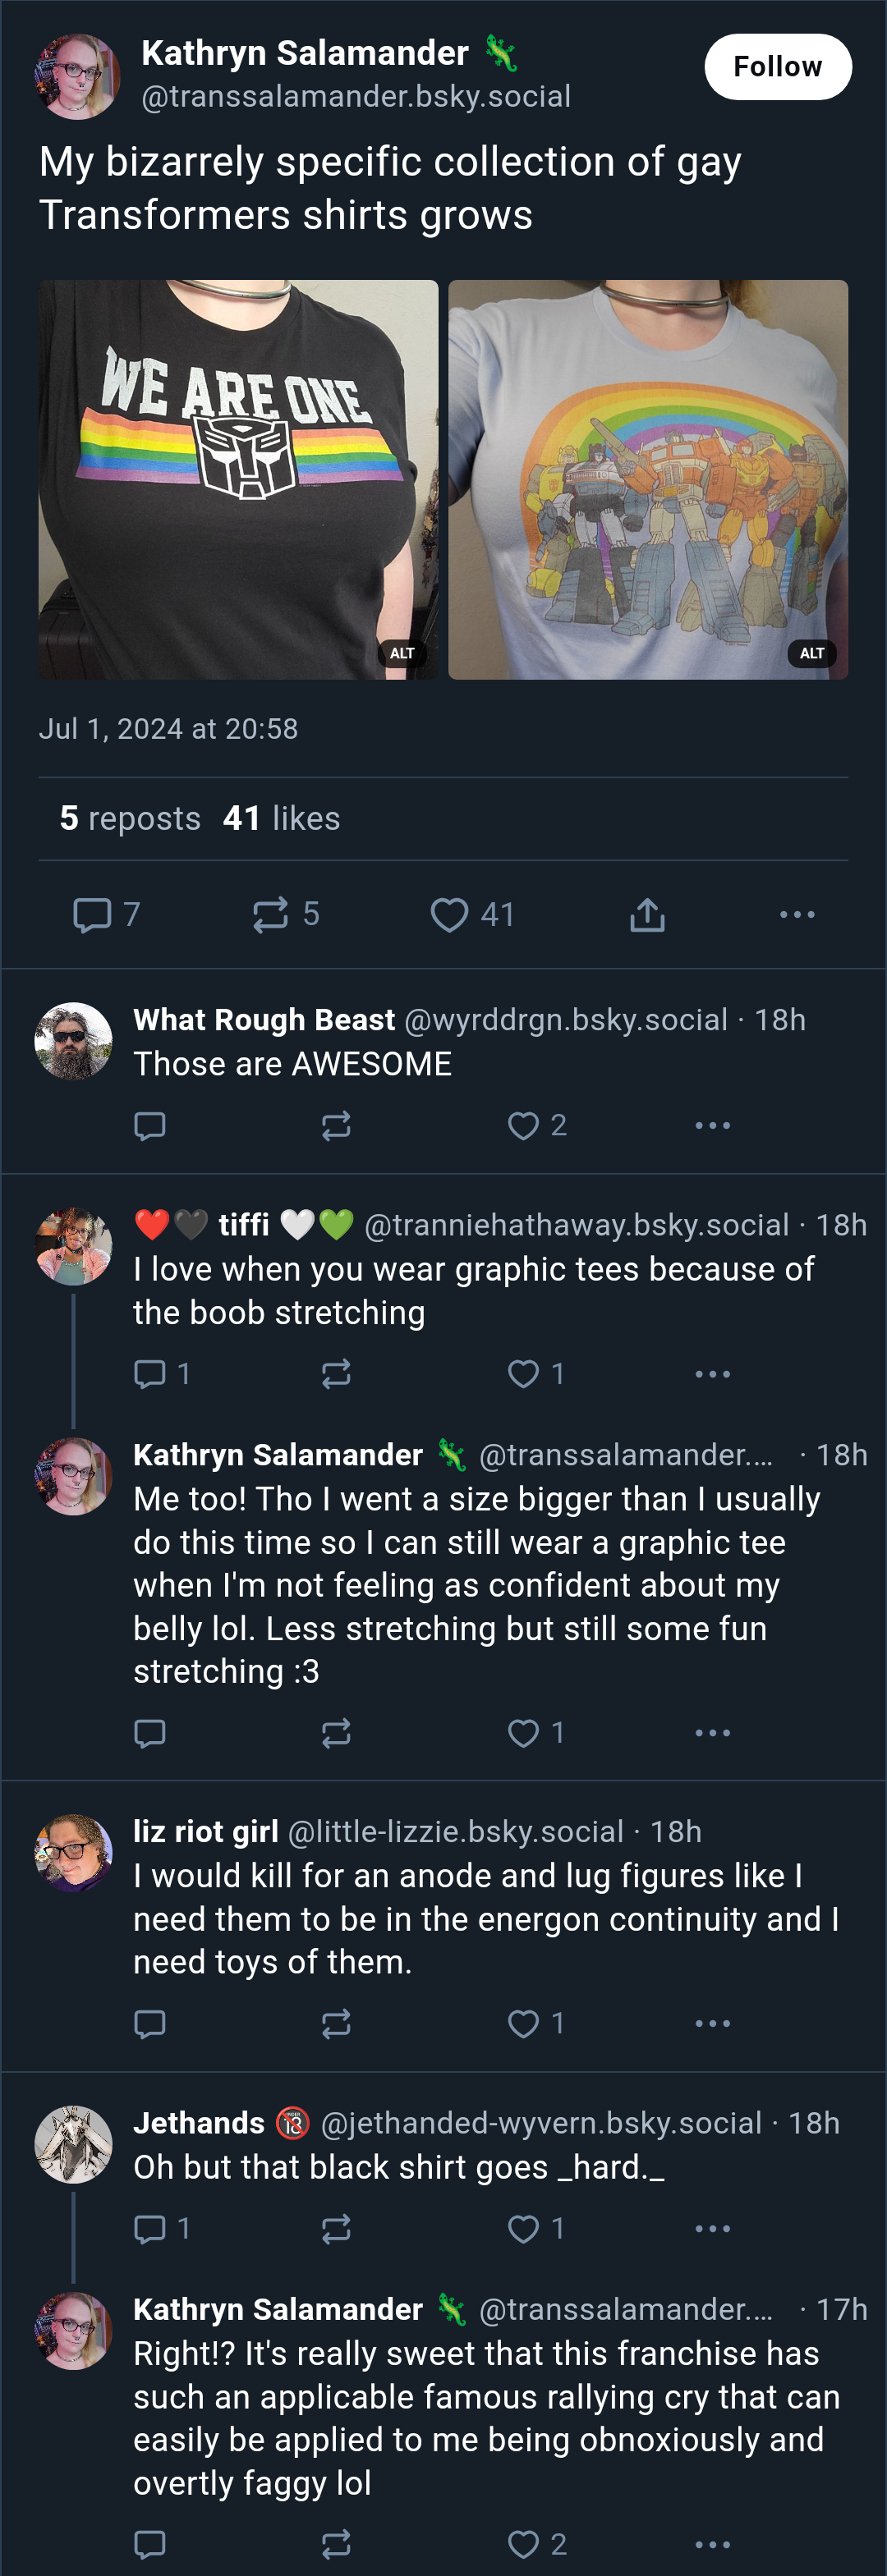Like Jethands' black shirt comment

tap(536, 2228)
